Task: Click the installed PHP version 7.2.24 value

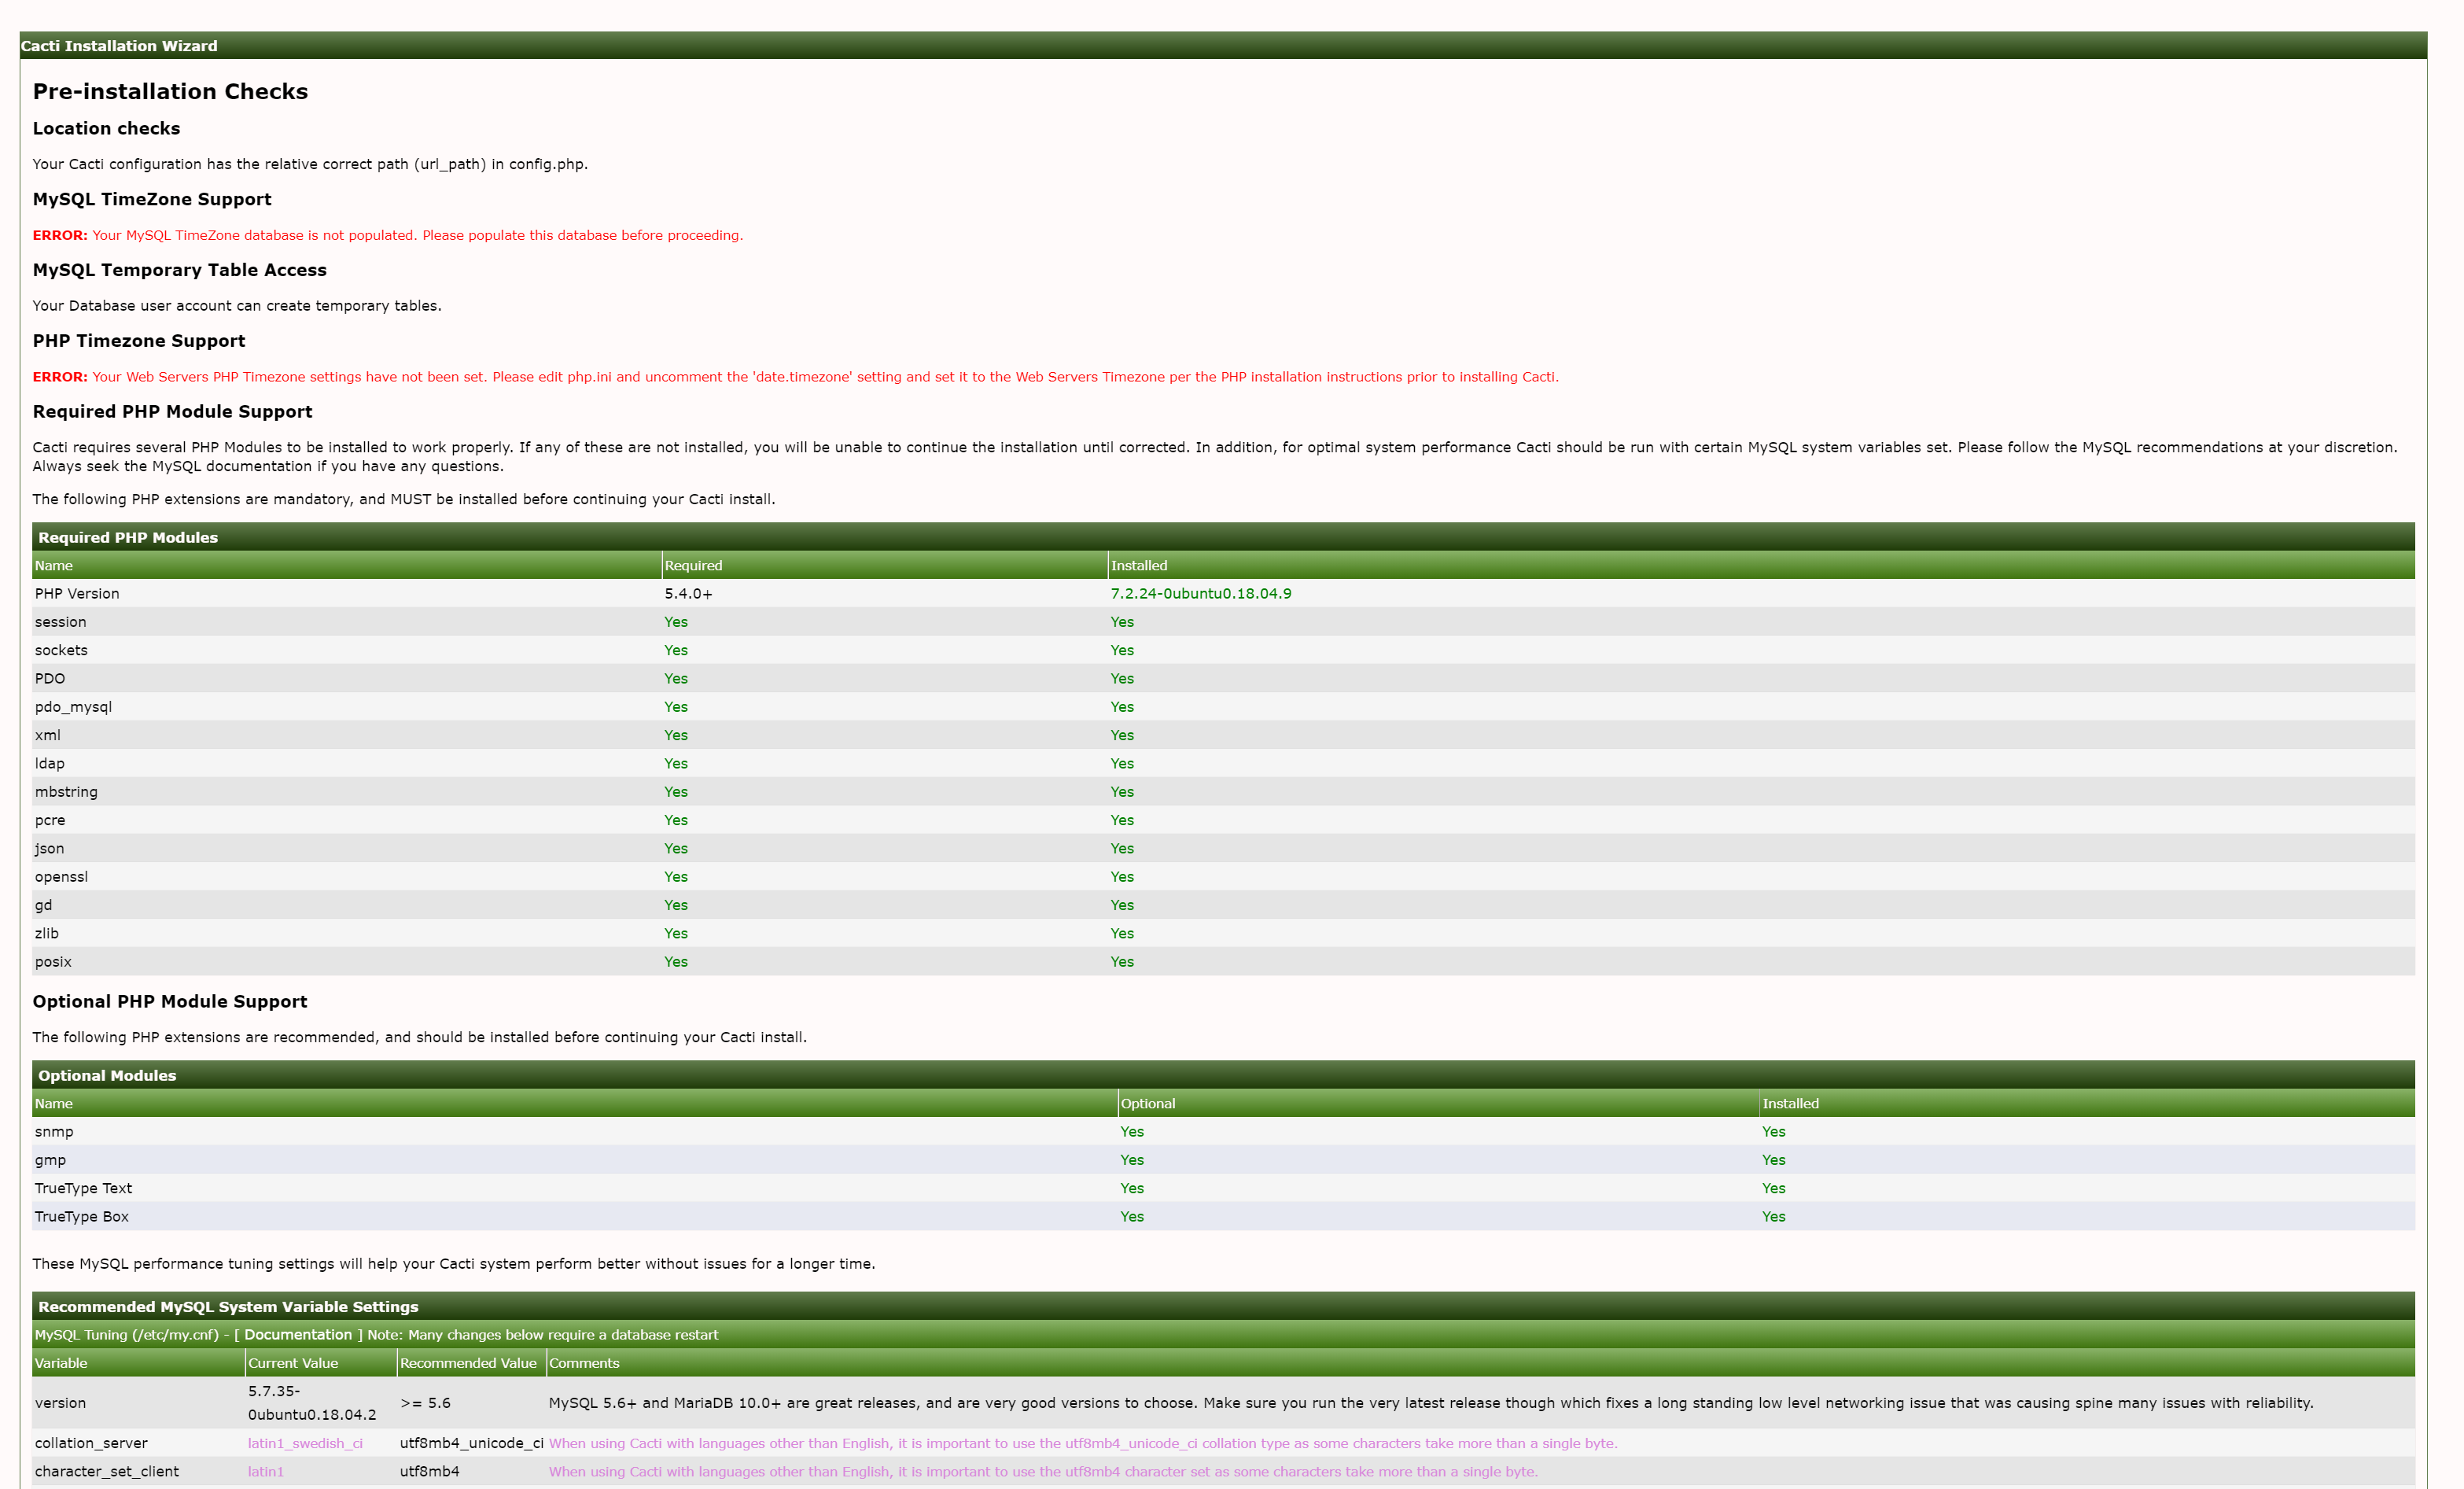Action: (1200, 593)
